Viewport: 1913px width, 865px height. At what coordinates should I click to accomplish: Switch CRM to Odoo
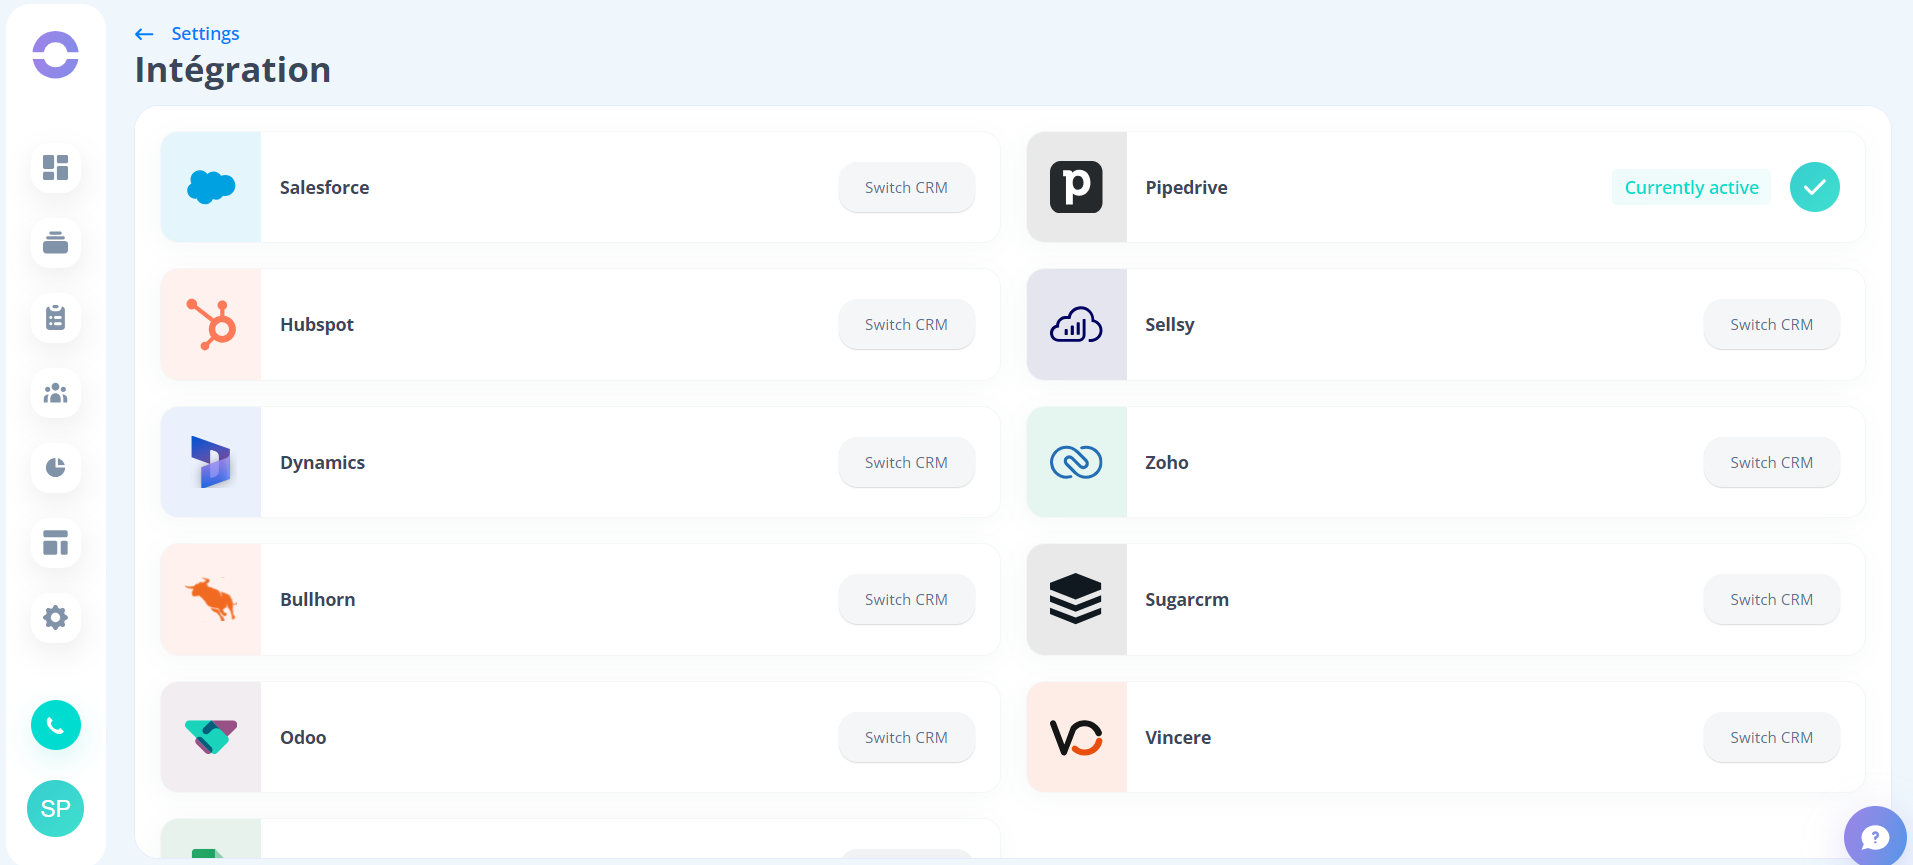[x=906, y=737]
